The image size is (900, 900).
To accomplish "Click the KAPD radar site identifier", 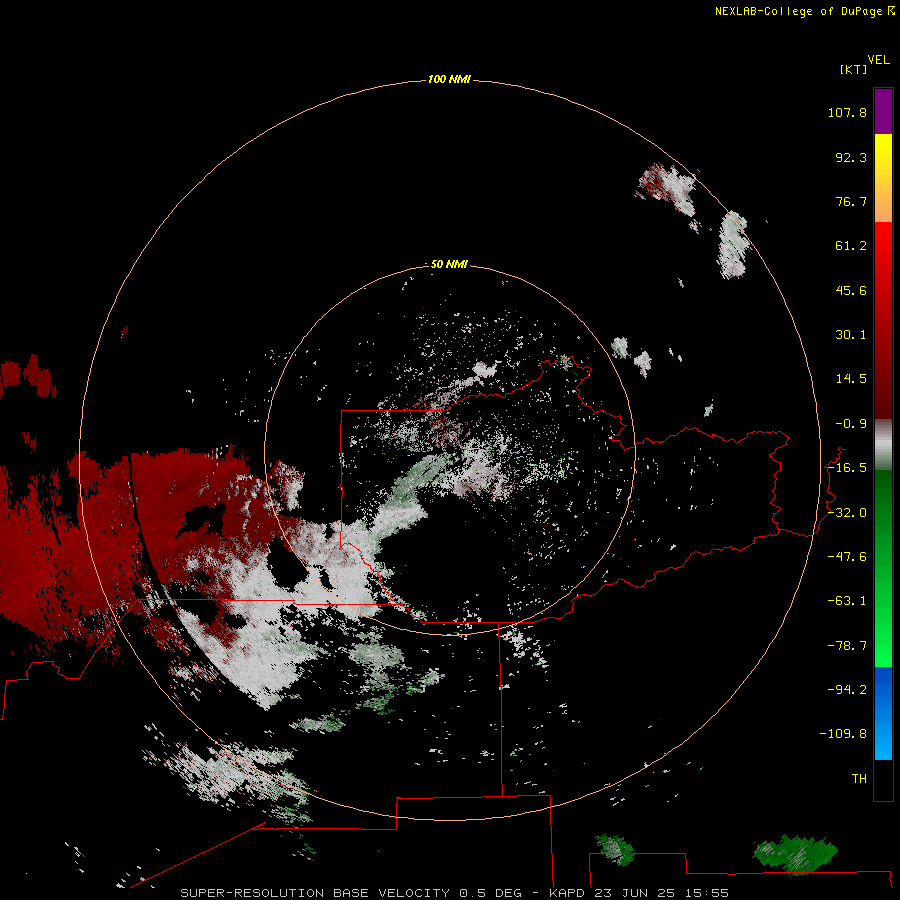I will (x=567, y=893).
